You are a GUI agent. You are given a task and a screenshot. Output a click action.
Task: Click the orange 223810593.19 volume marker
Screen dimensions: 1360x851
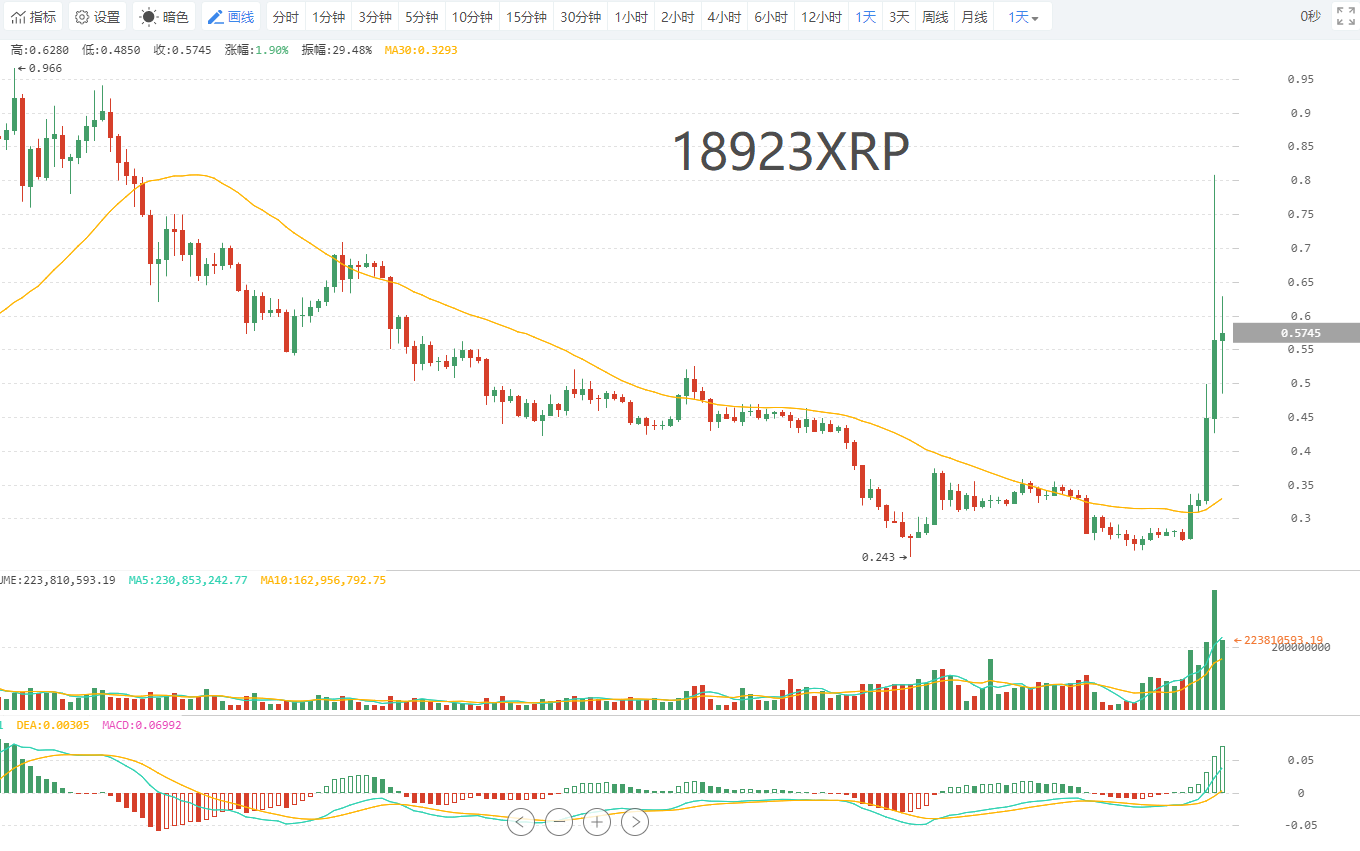[x=1278, y=640]
